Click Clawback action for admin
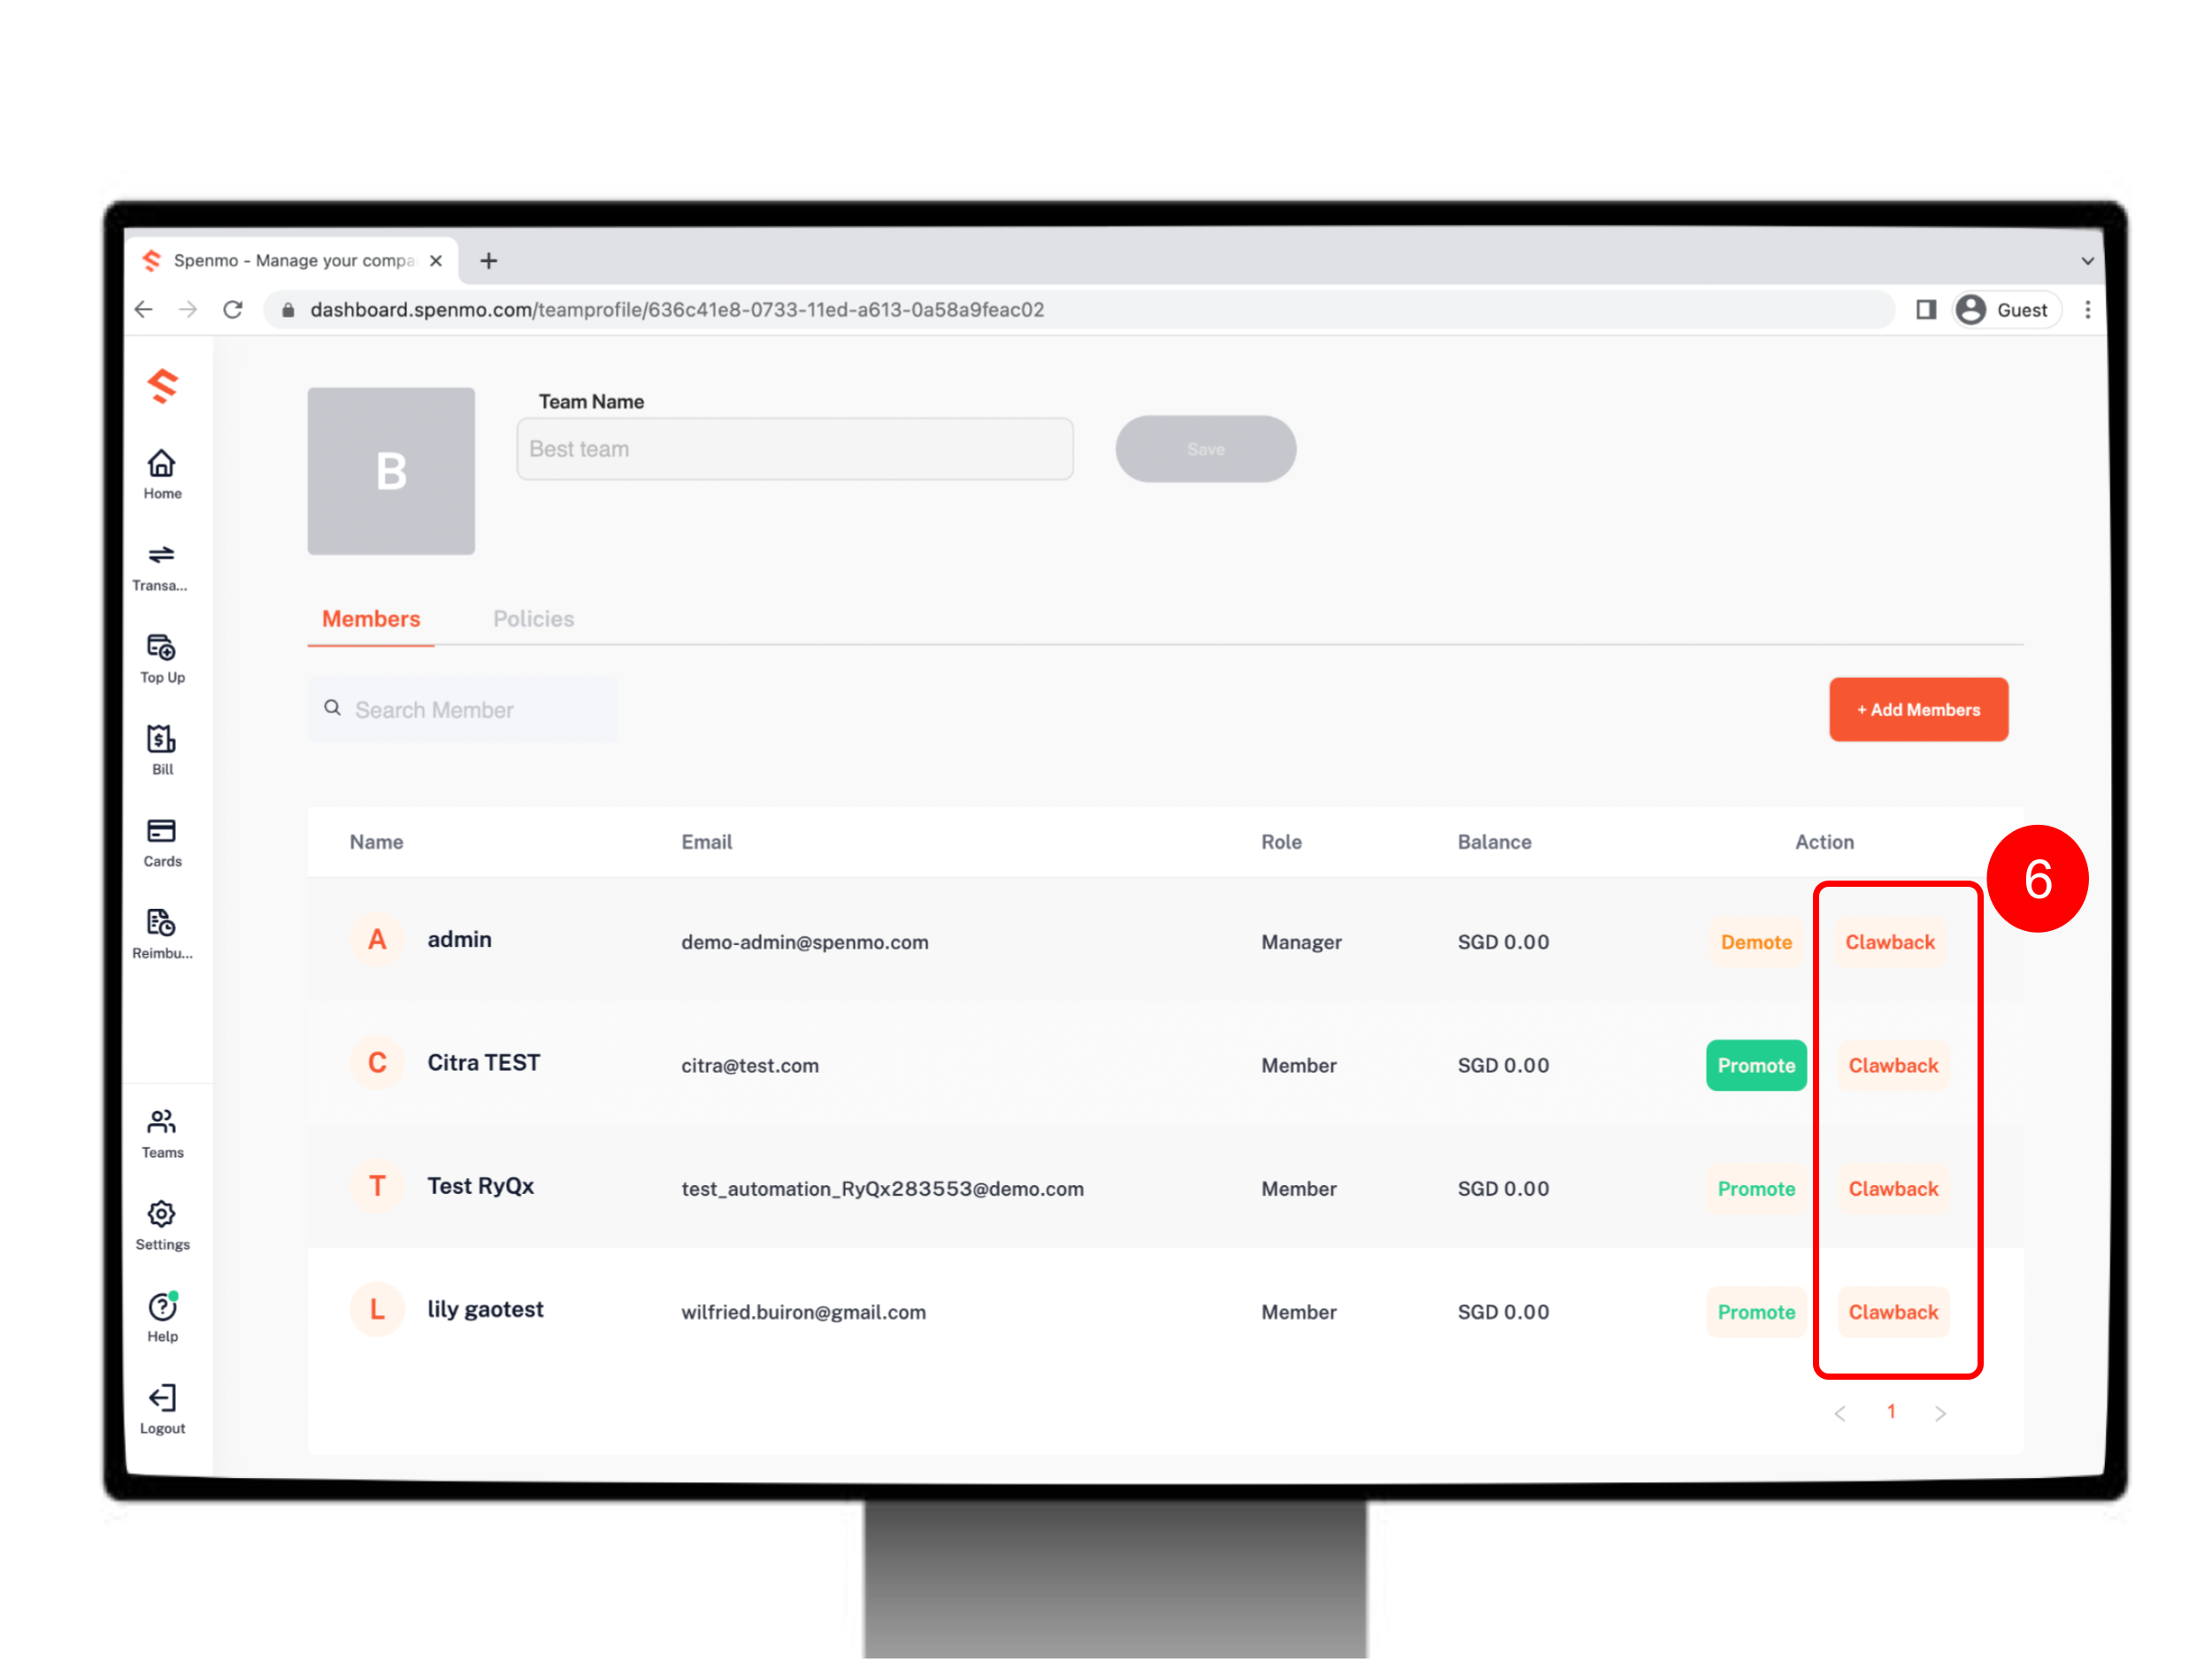The image size is (2212, 1670). tap(1893, 942)
